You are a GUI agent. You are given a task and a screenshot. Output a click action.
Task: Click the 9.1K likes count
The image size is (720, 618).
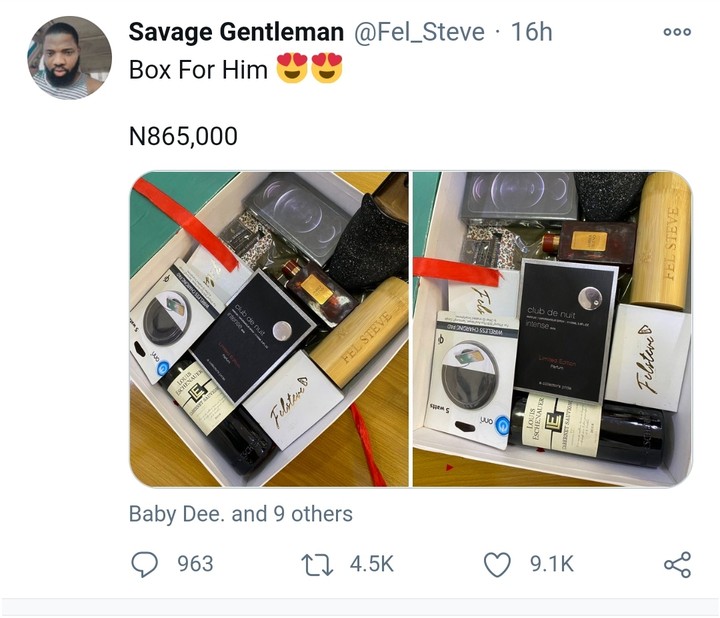(551, 565)
